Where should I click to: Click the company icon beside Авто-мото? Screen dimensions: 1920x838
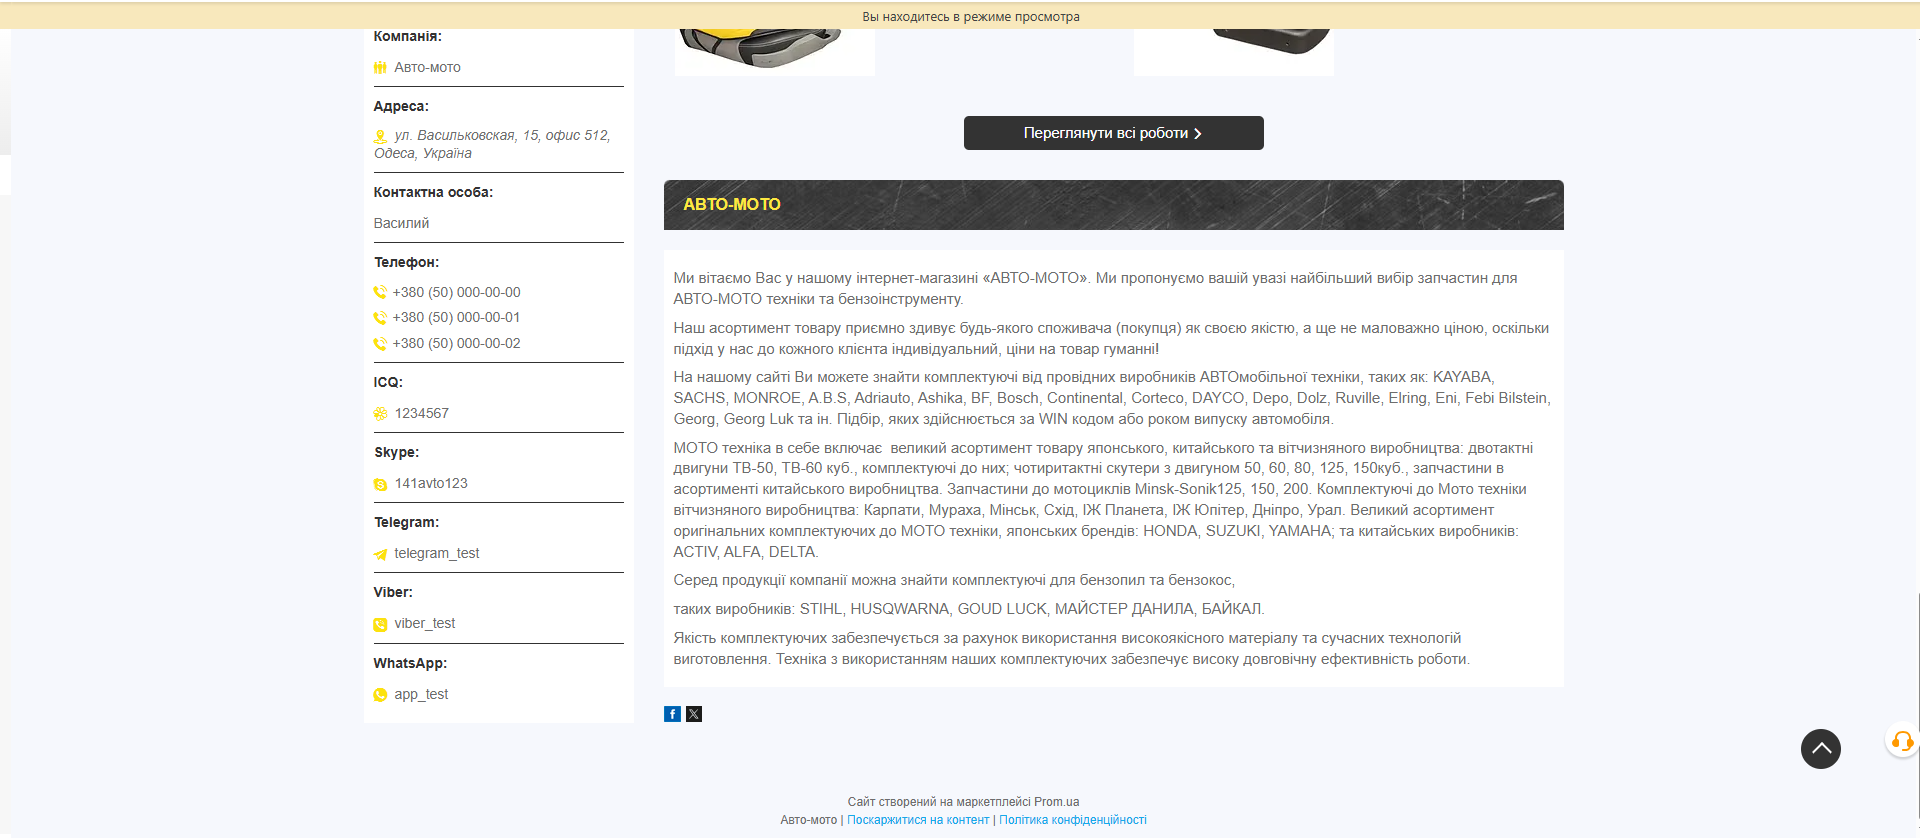point(380,68)
